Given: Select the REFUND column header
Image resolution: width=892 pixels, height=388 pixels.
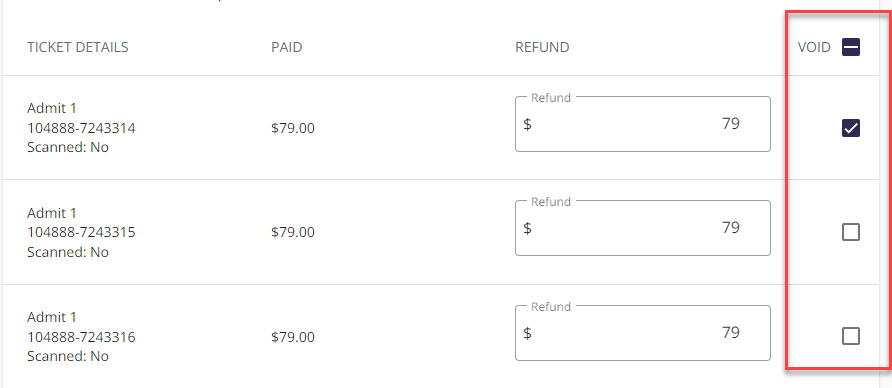Looking at the screenshot, I should (x=542, y=47).
